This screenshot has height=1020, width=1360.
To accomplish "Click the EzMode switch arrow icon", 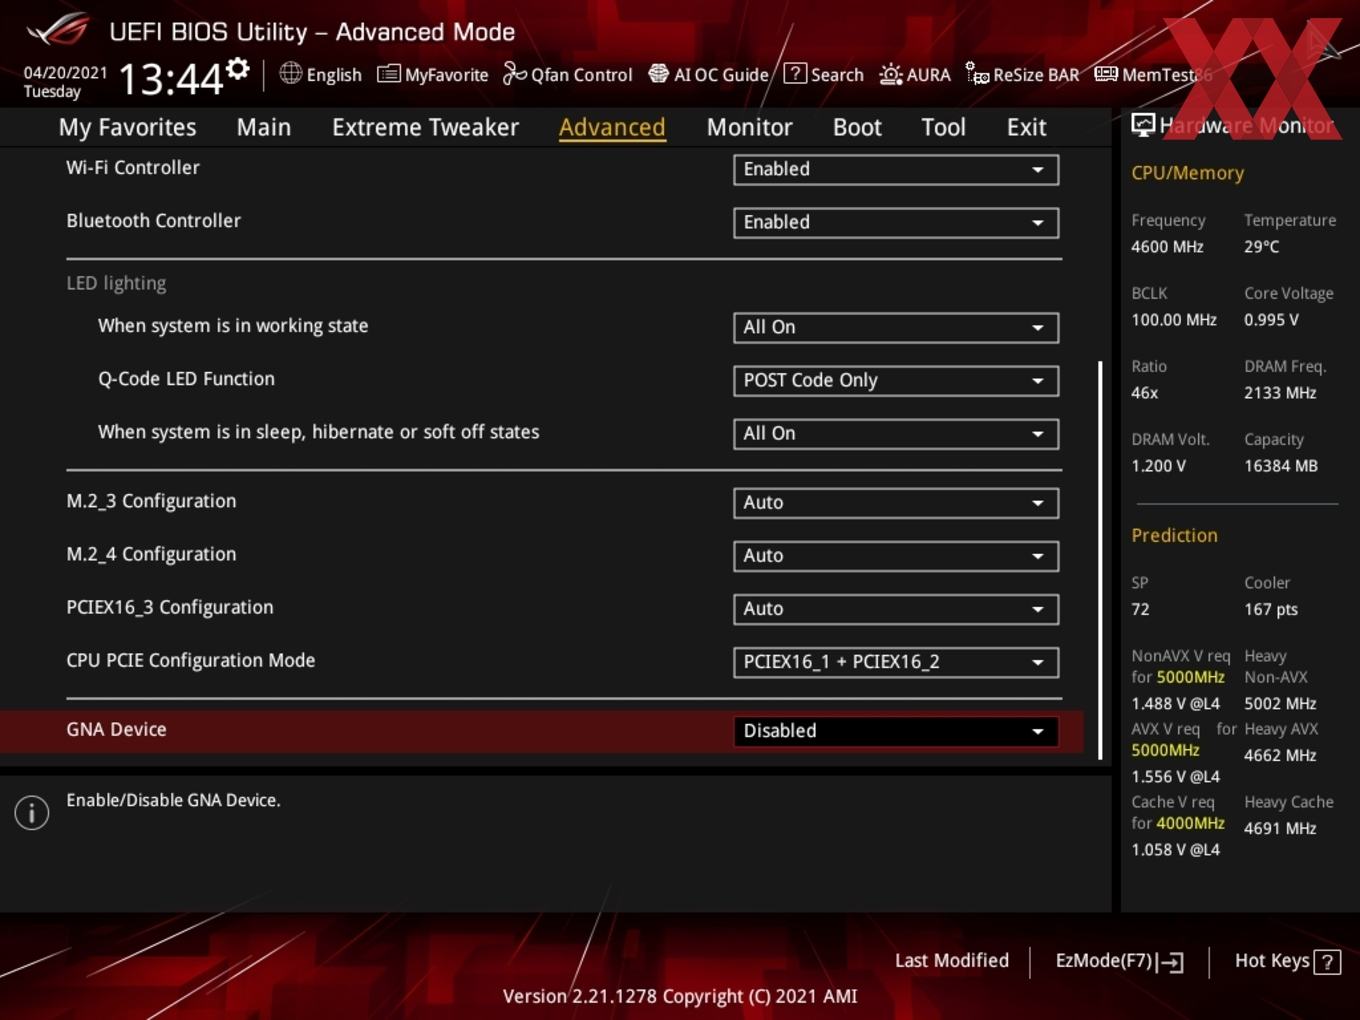I will (1171, 962).
